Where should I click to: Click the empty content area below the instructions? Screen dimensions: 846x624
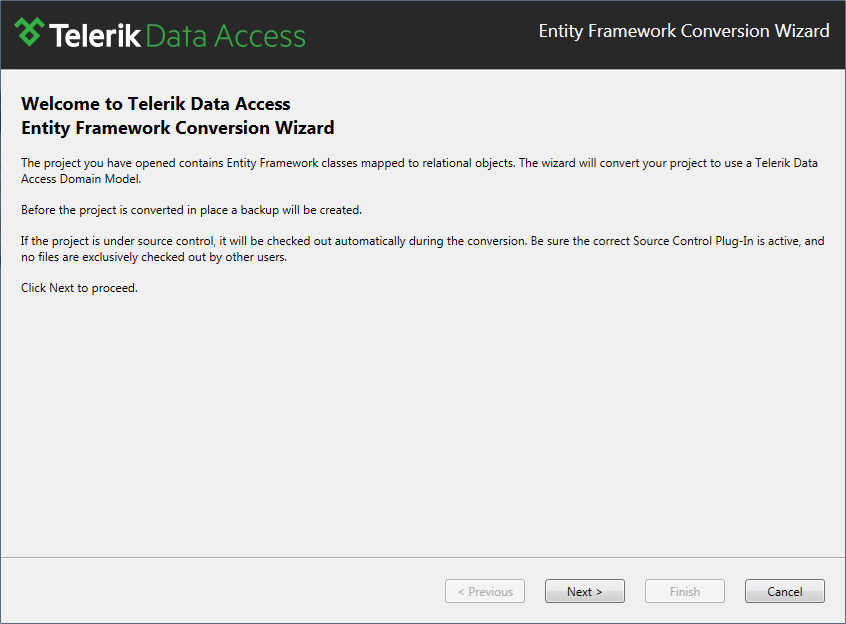coord(423,426)
